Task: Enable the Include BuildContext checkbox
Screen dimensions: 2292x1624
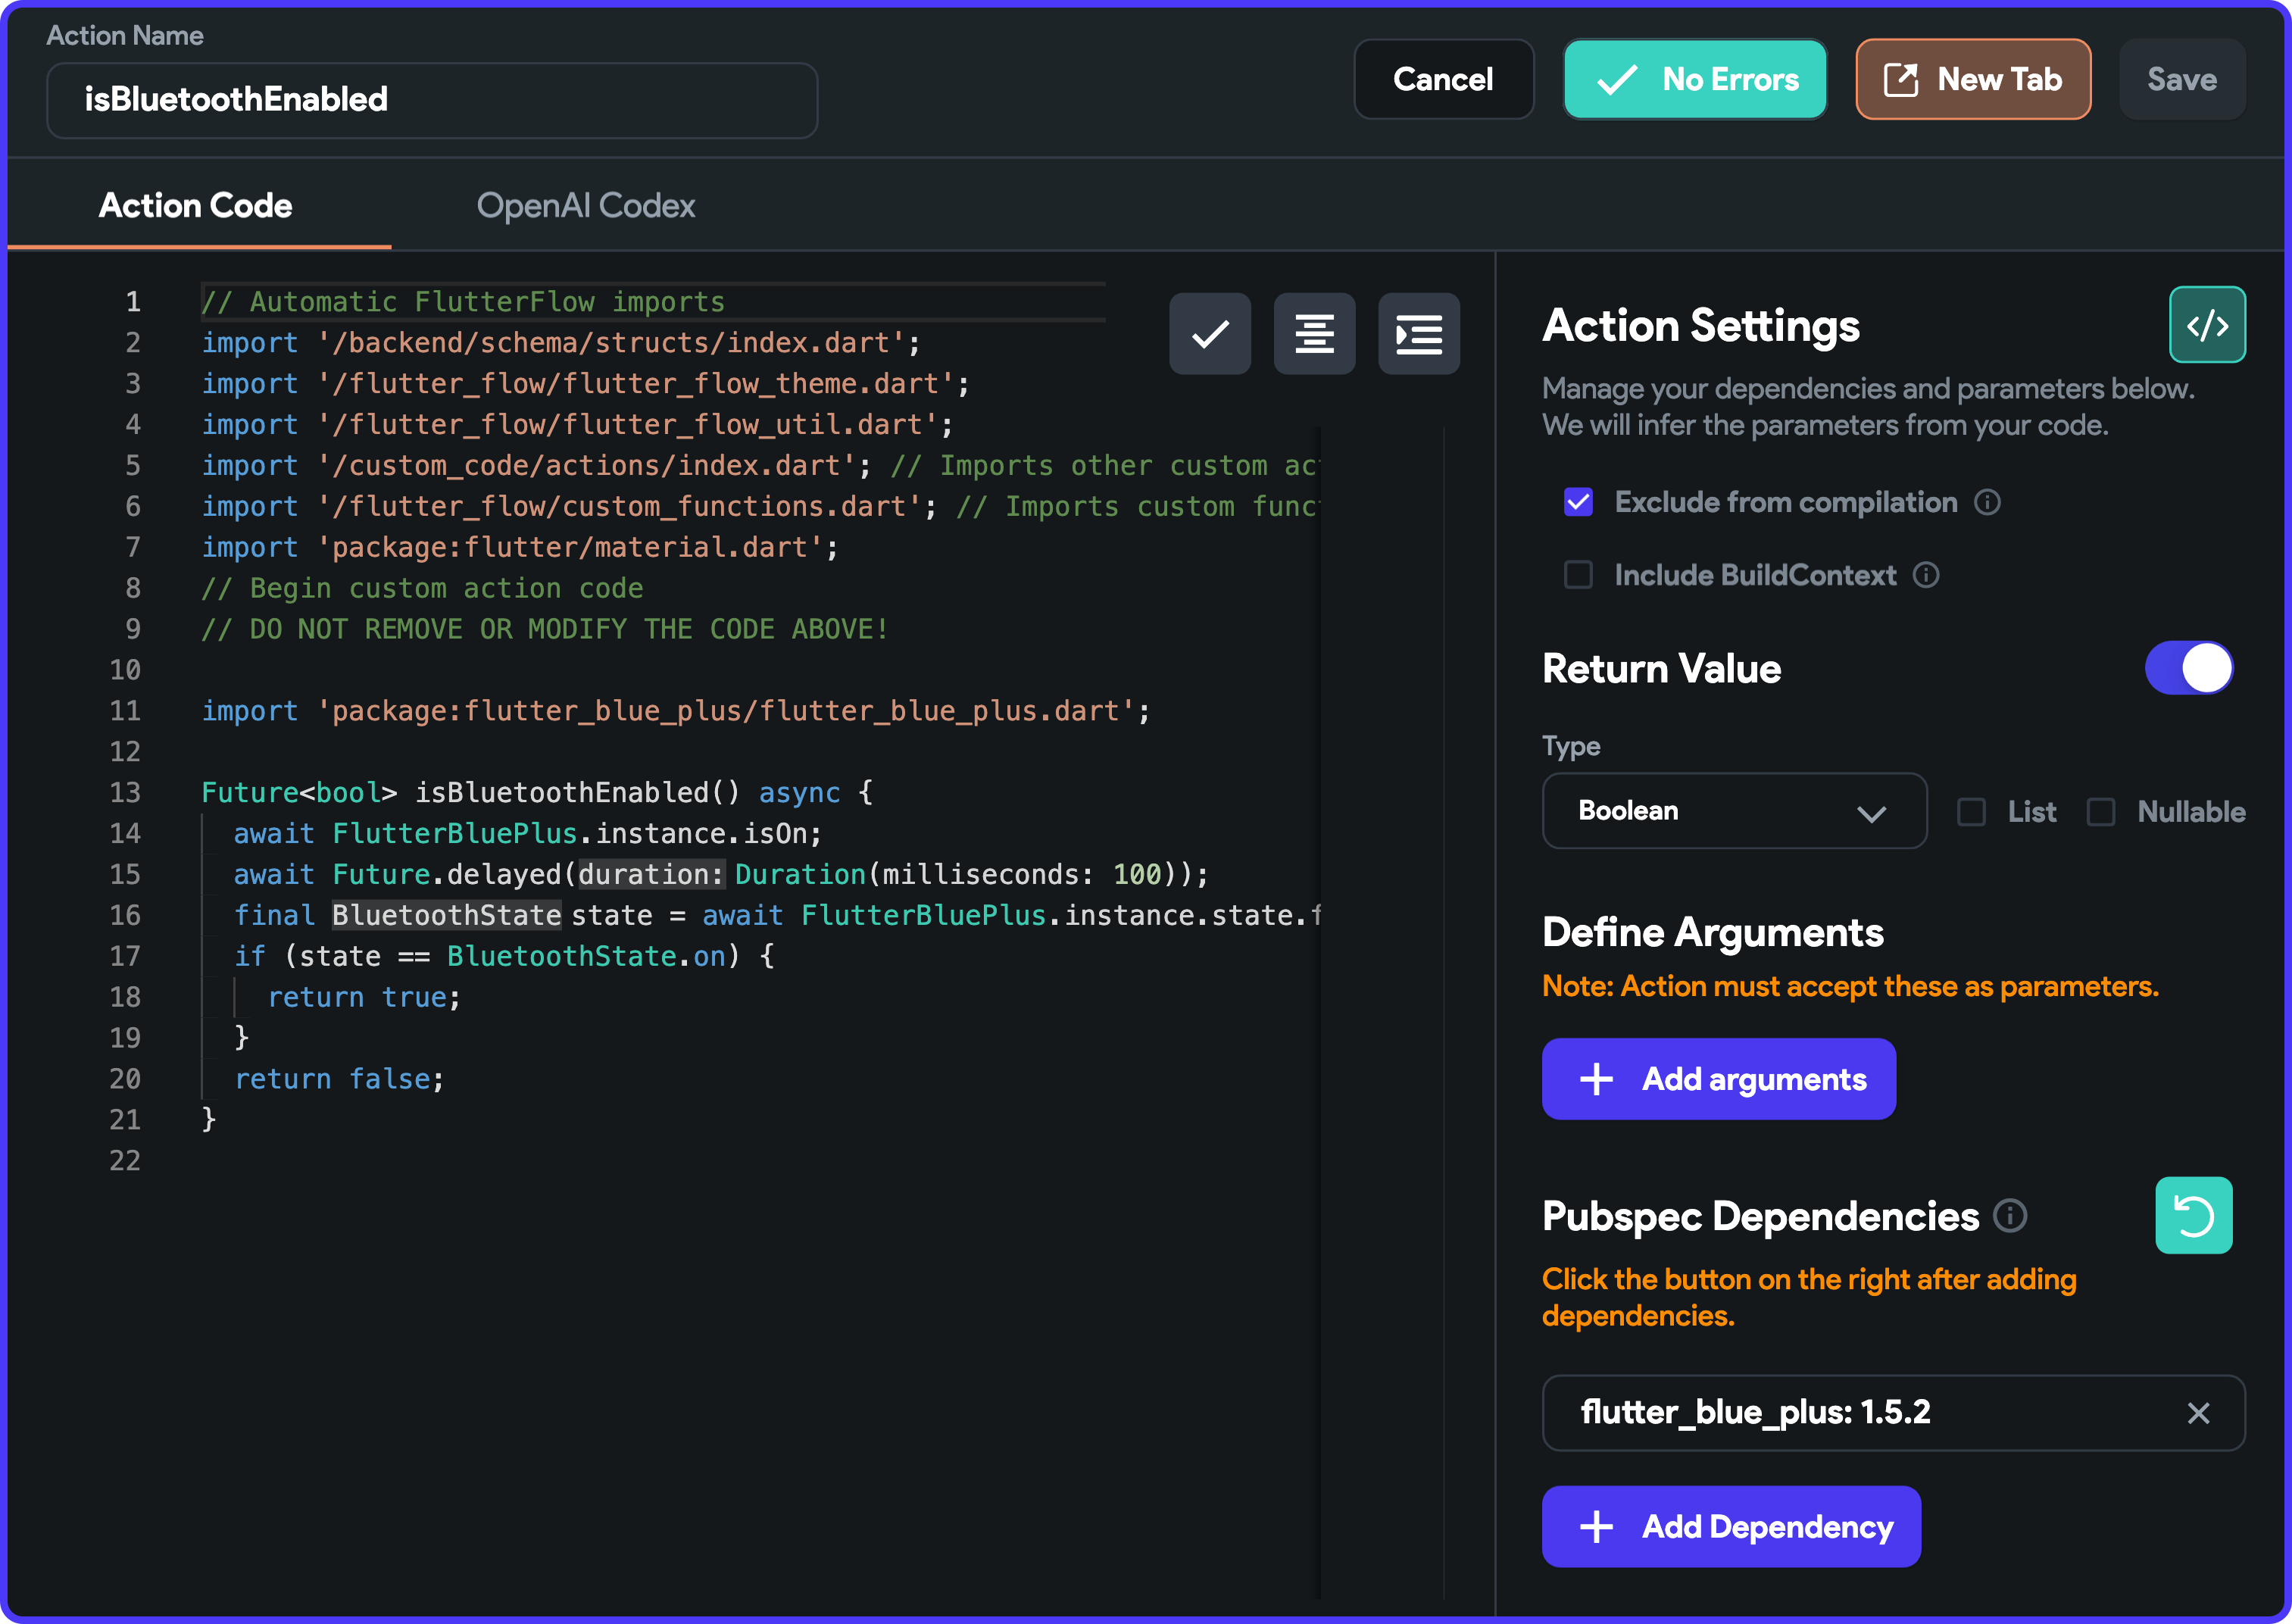Action: (x=1578, y=575)
